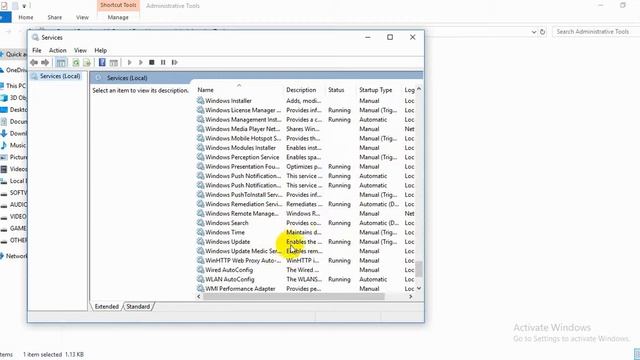
Task: Select the WinHTTP Web Proxy Auto-Discovery row
Action: 306,260
